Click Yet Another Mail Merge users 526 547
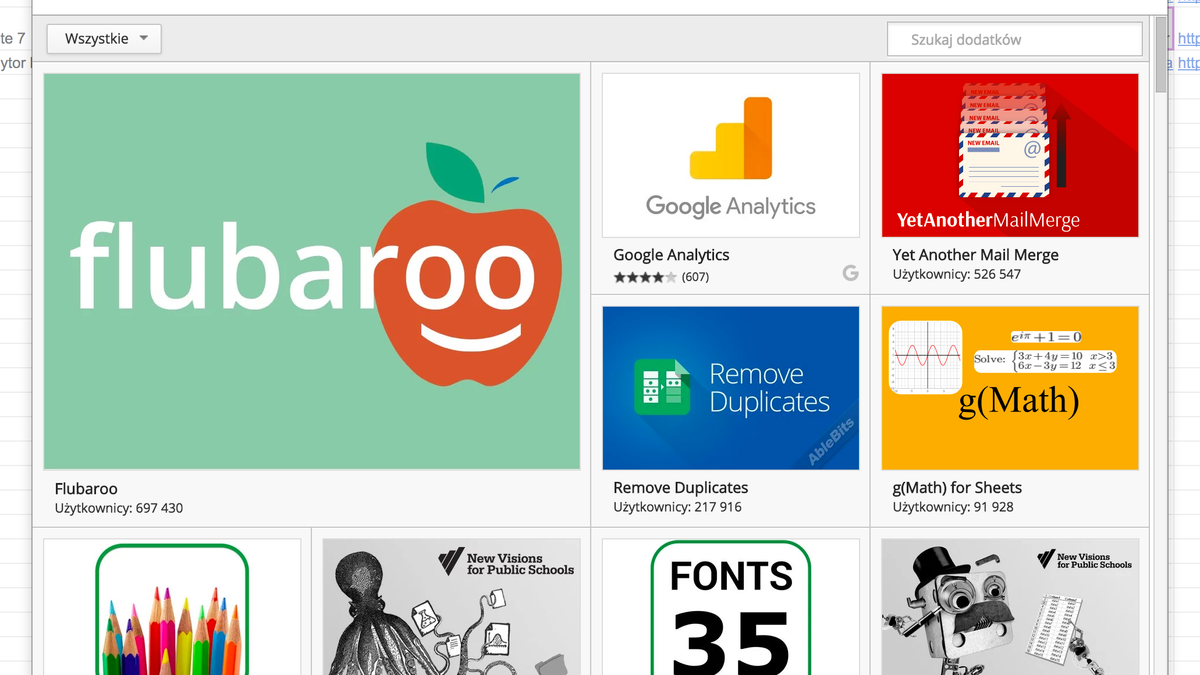 [957, 274]
